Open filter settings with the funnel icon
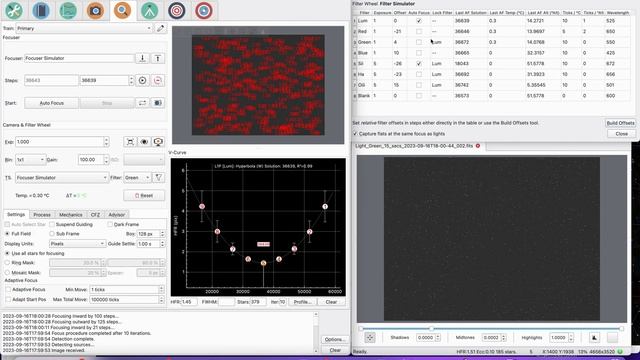Viewport: 640px width, 360px height. 158,178
